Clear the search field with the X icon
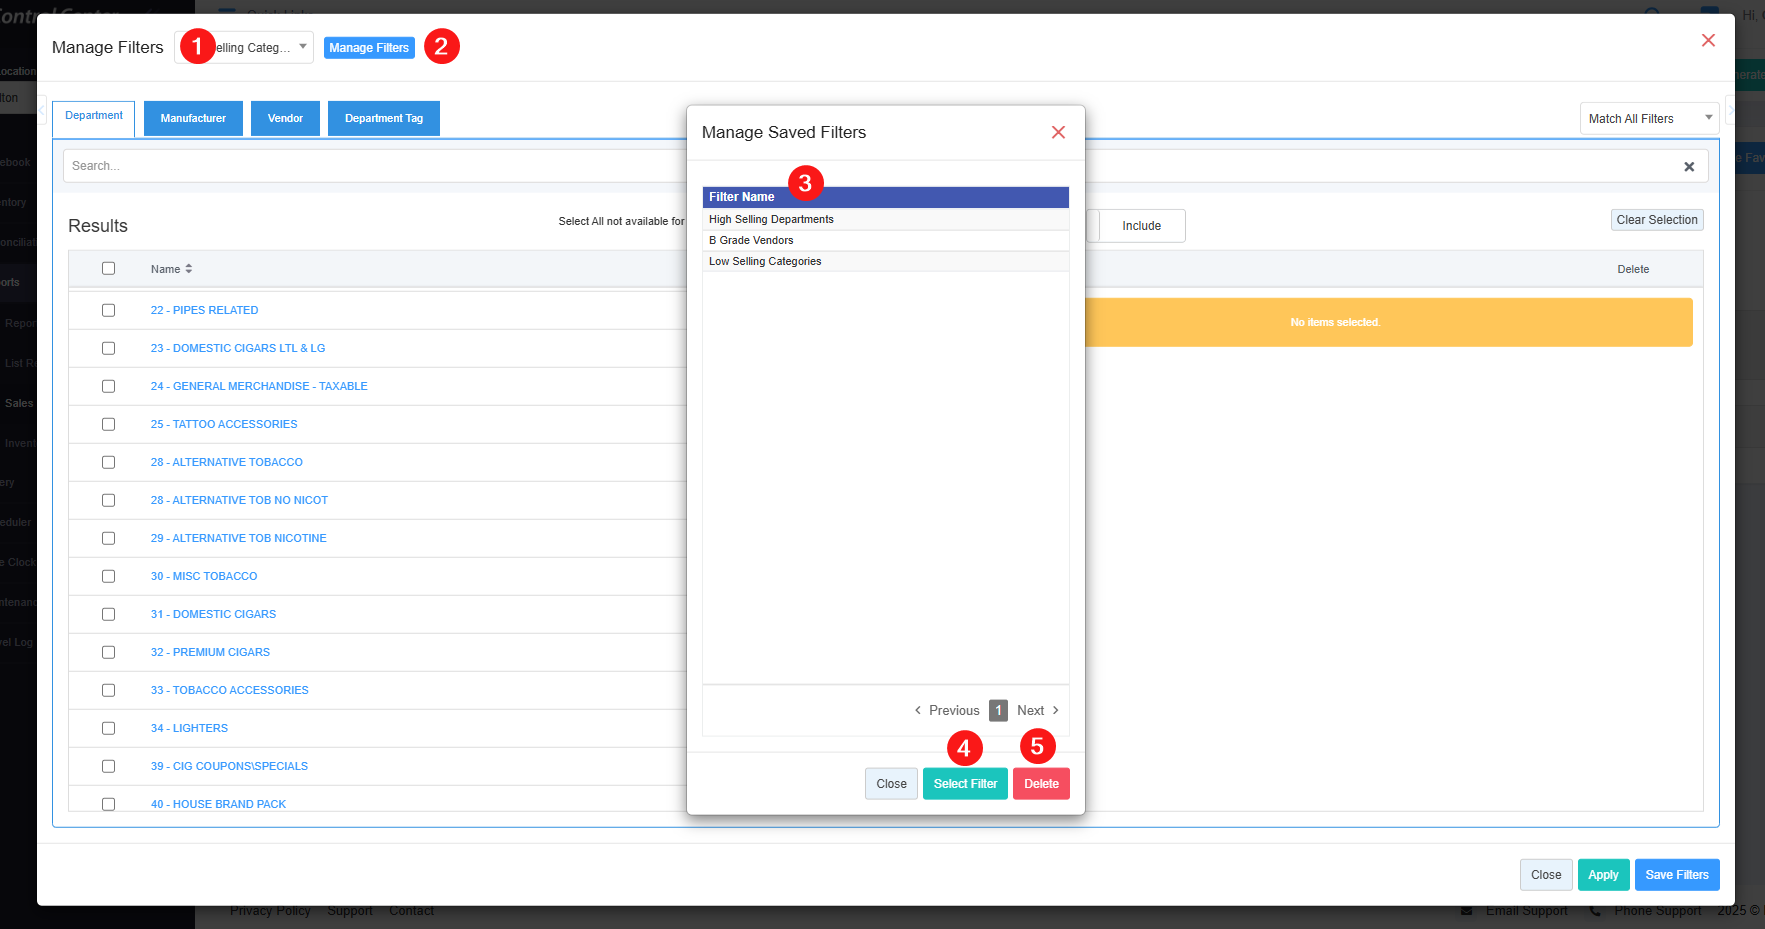Image resolution: width=1765 pixels, height=929 pixels. 1689,167
